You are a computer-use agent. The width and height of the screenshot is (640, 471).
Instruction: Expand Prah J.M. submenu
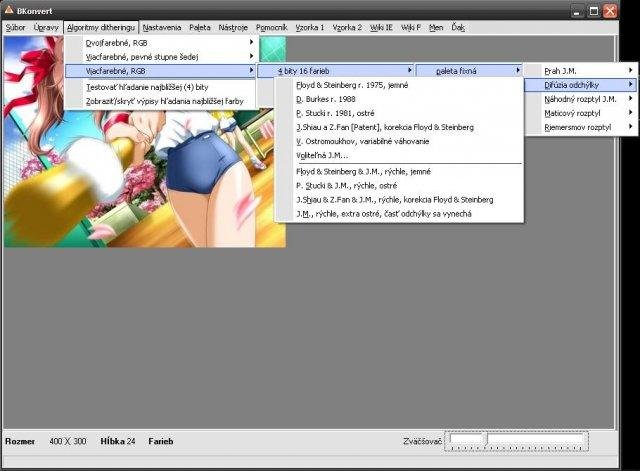tap(581, 71)
